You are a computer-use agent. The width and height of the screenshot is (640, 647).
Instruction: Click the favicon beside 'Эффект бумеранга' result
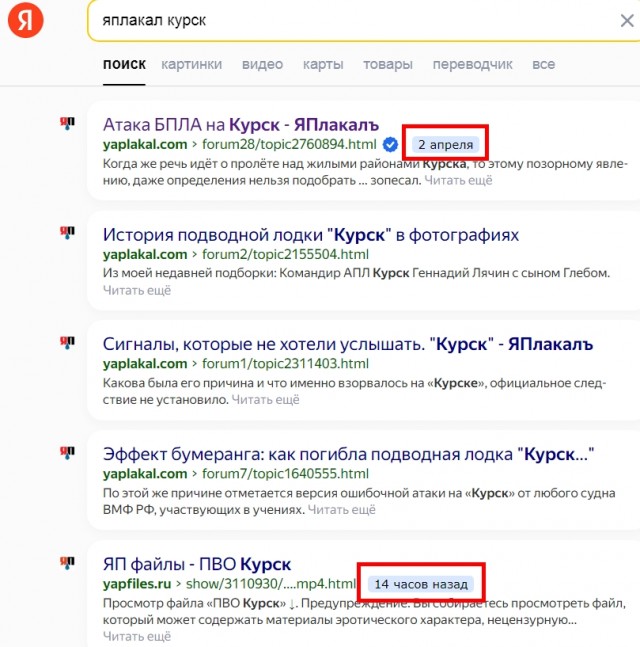tap(67, 452)
